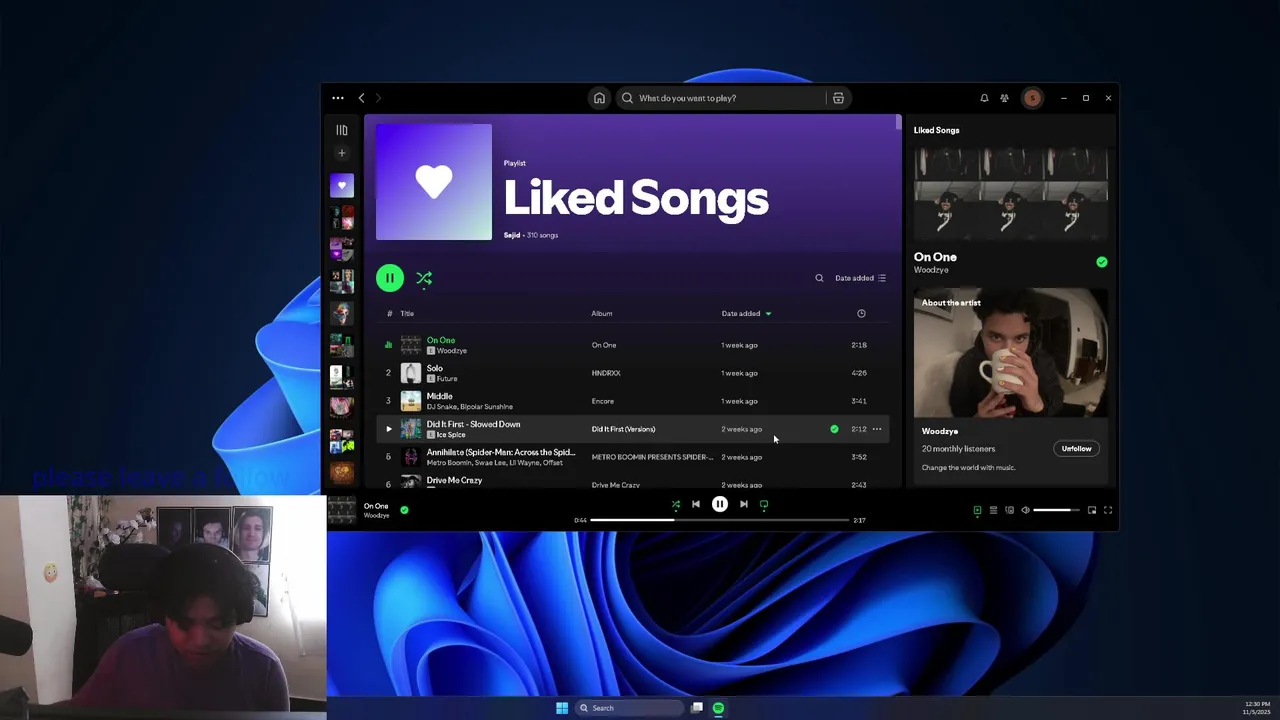Go forward with the right arrow
Viewport: 1280px width, 720px height.
tap(378, 98)
